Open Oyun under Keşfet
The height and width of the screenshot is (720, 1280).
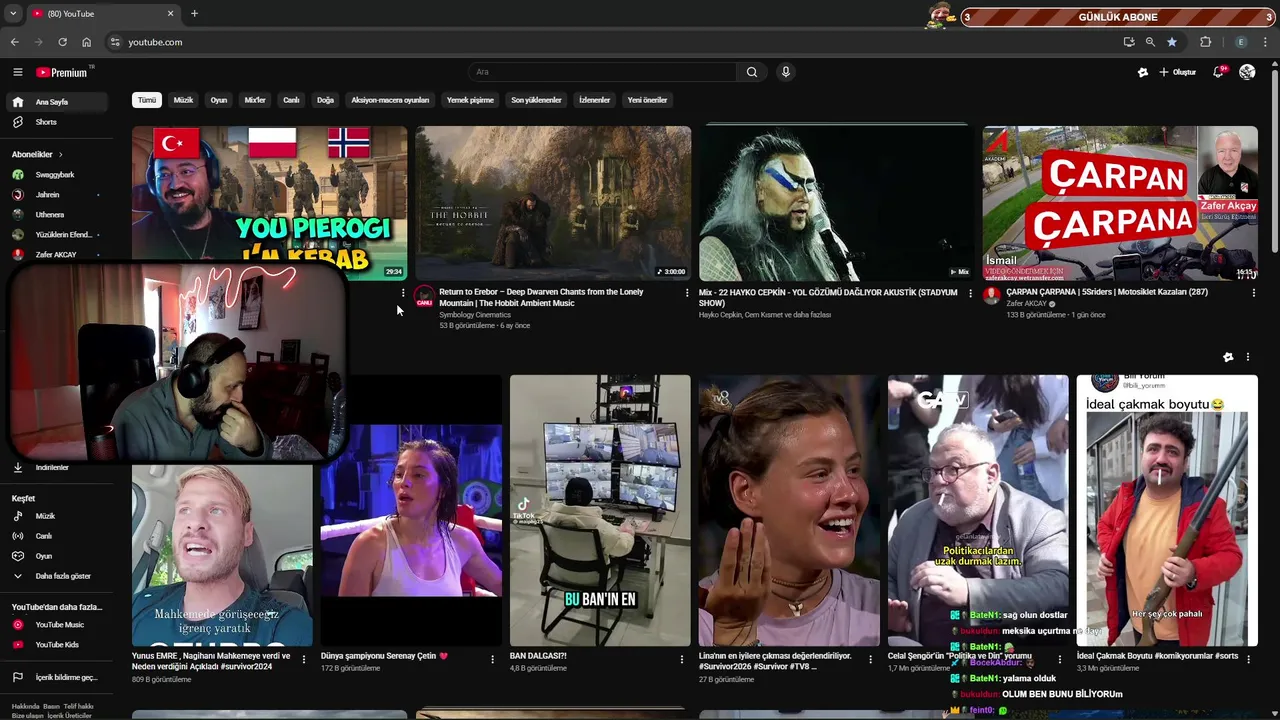click(x=58, y=556)
